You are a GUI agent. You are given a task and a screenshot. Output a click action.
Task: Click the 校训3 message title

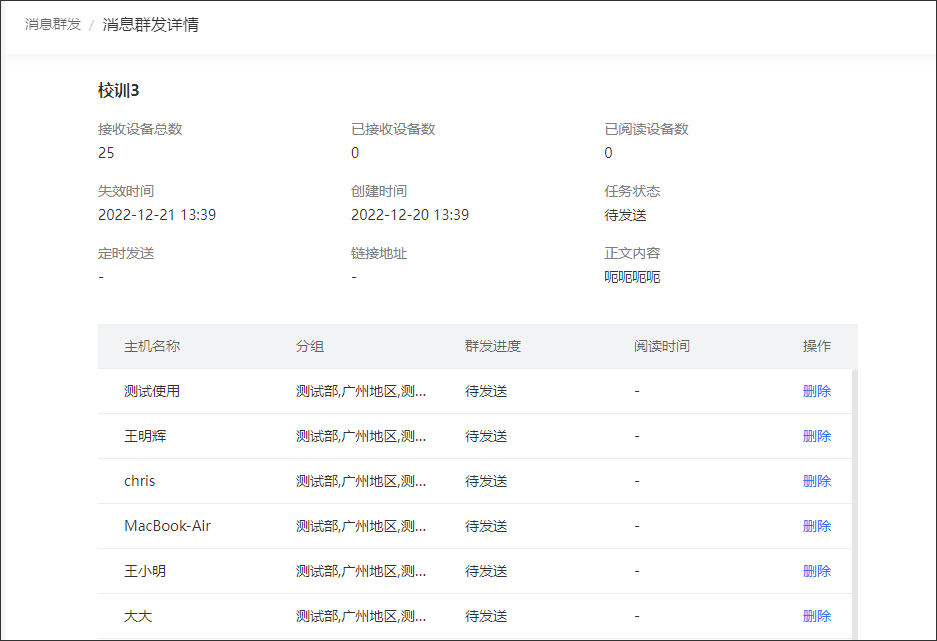[118, 91]
